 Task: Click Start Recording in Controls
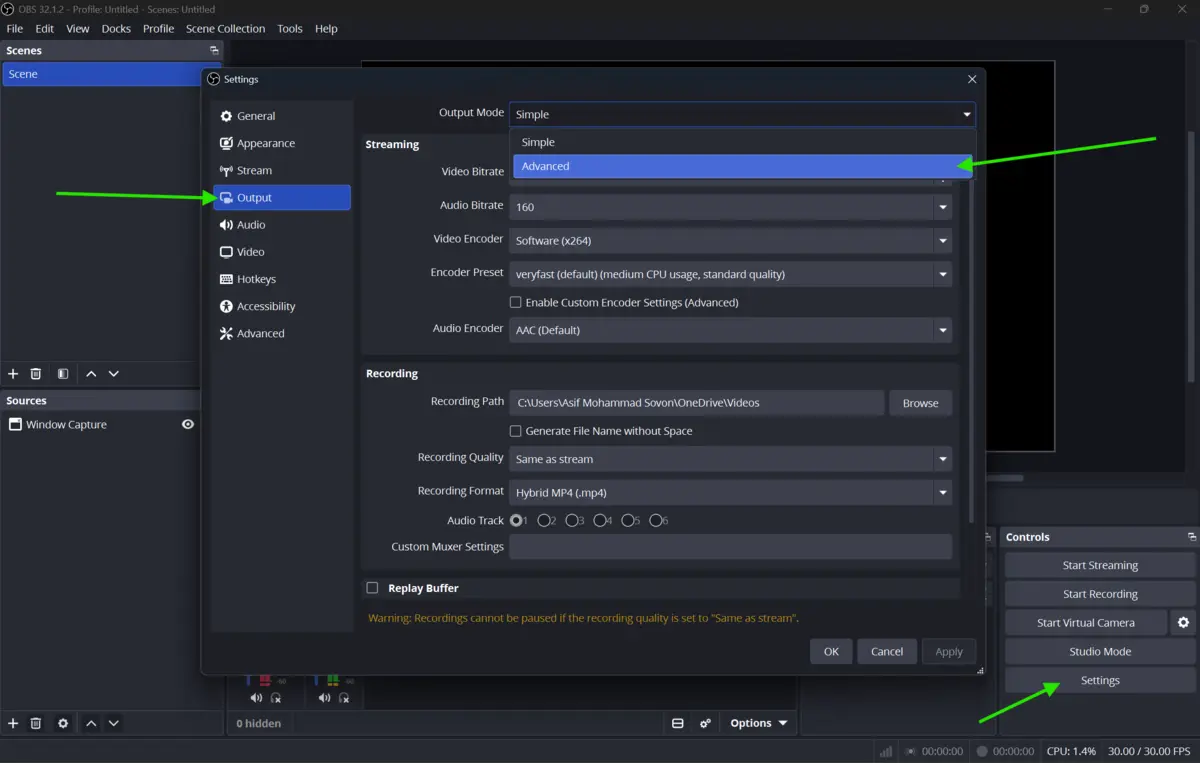[1100, 594]
